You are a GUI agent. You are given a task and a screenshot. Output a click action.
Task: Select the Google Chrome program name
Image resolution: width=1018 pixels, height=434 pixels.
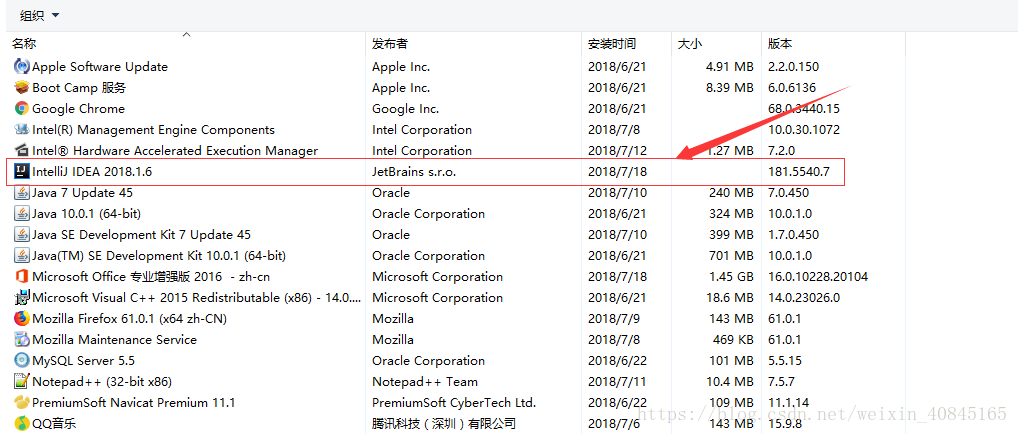(x=78, y=108)
